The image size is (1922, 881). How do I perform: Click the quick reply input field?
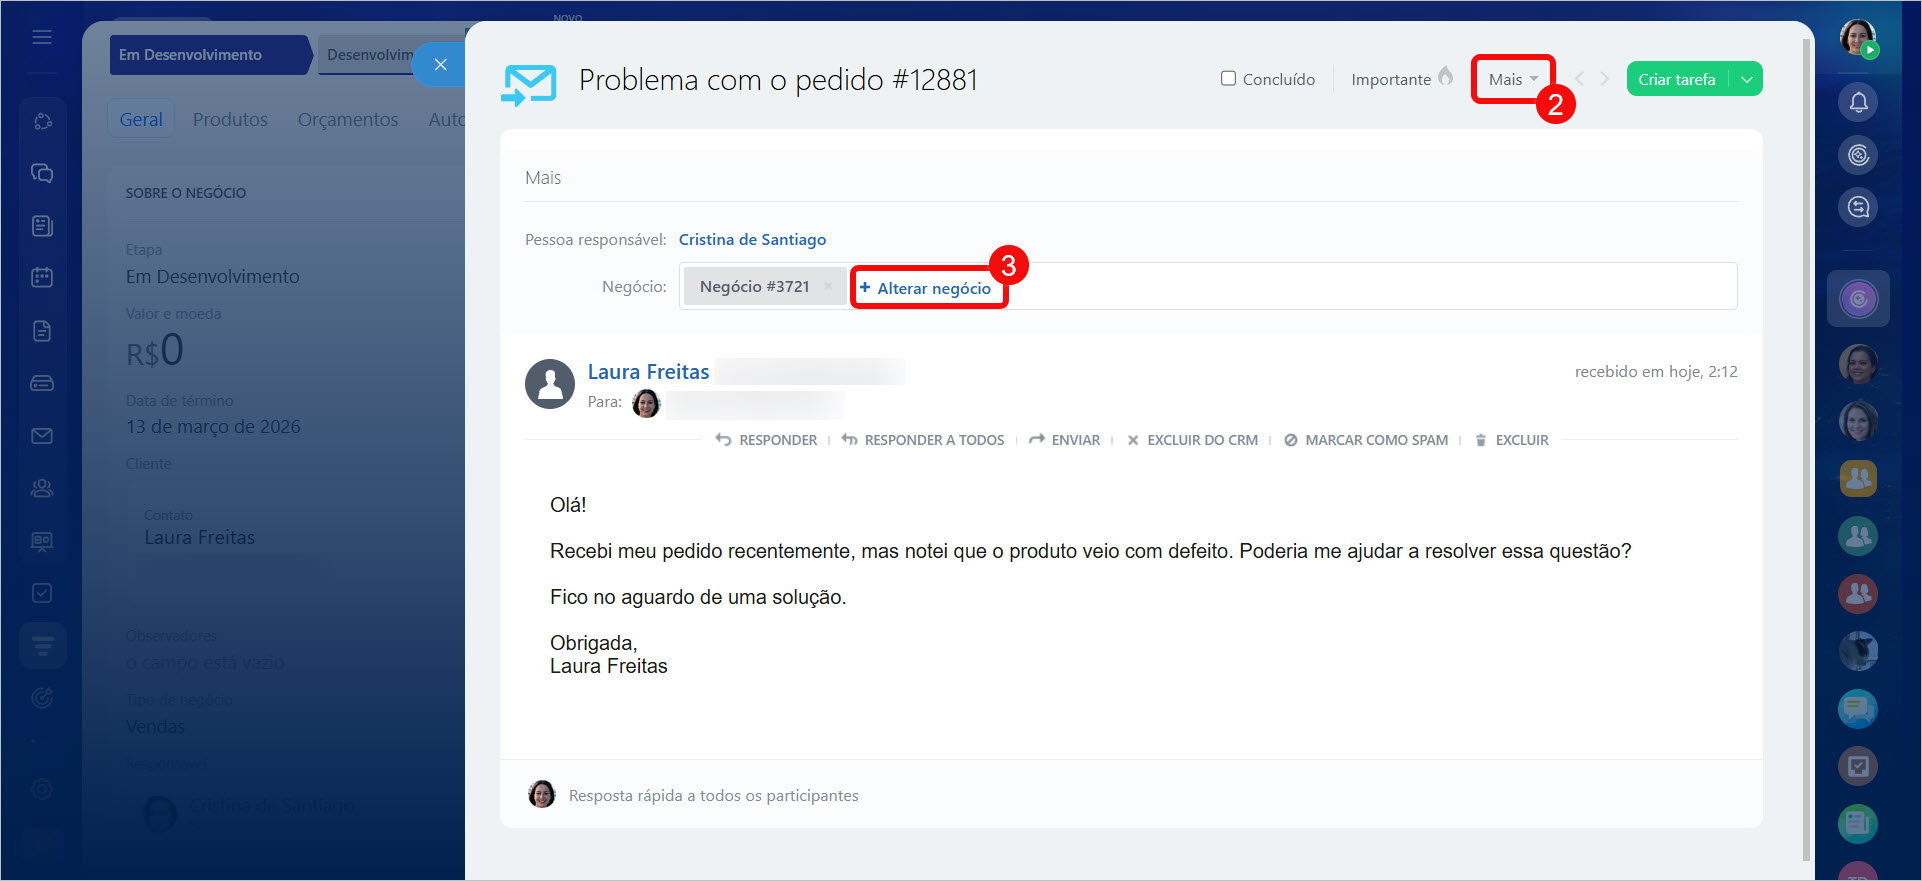click(x=713, y=796)
